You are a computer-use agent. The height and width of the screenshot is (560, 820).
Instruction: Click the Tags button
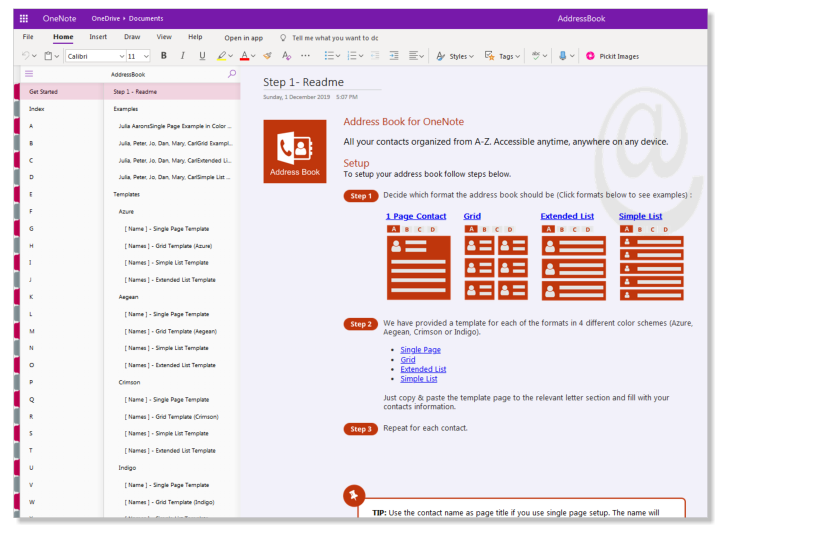coord(502,56)
